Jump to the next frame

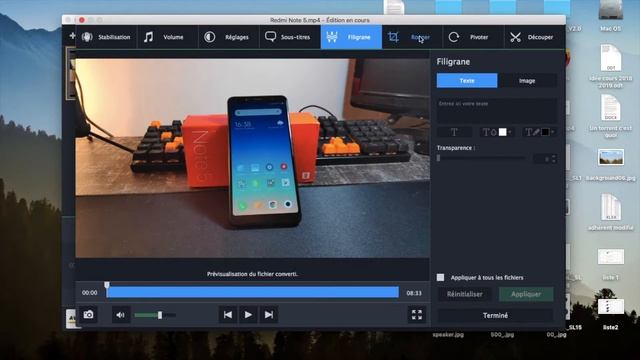269,315
